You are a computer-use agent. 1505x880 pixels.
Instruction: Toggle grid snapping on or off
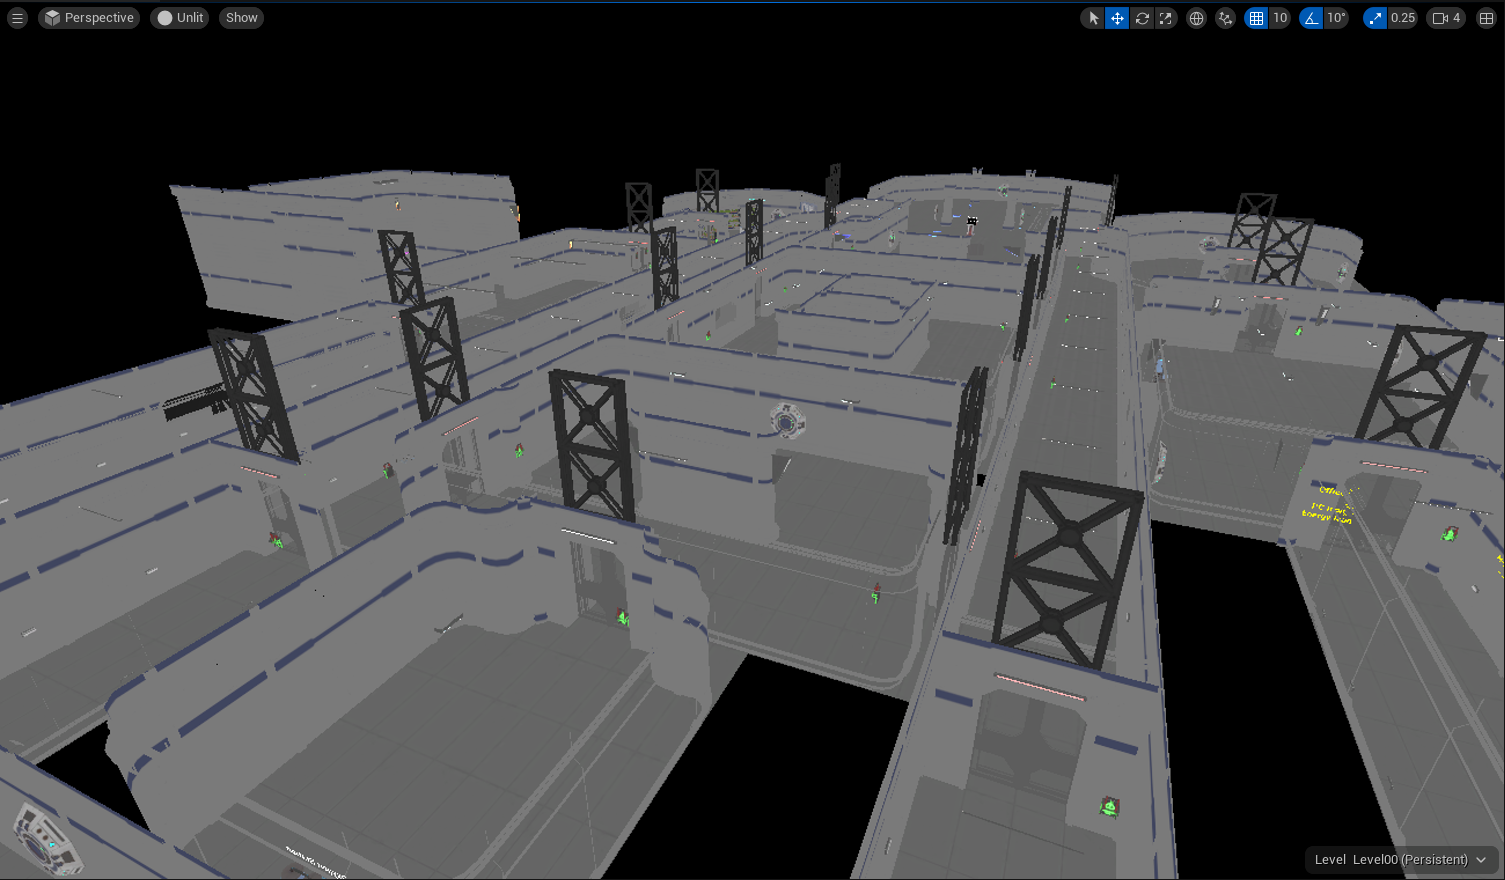point(1257,18)
